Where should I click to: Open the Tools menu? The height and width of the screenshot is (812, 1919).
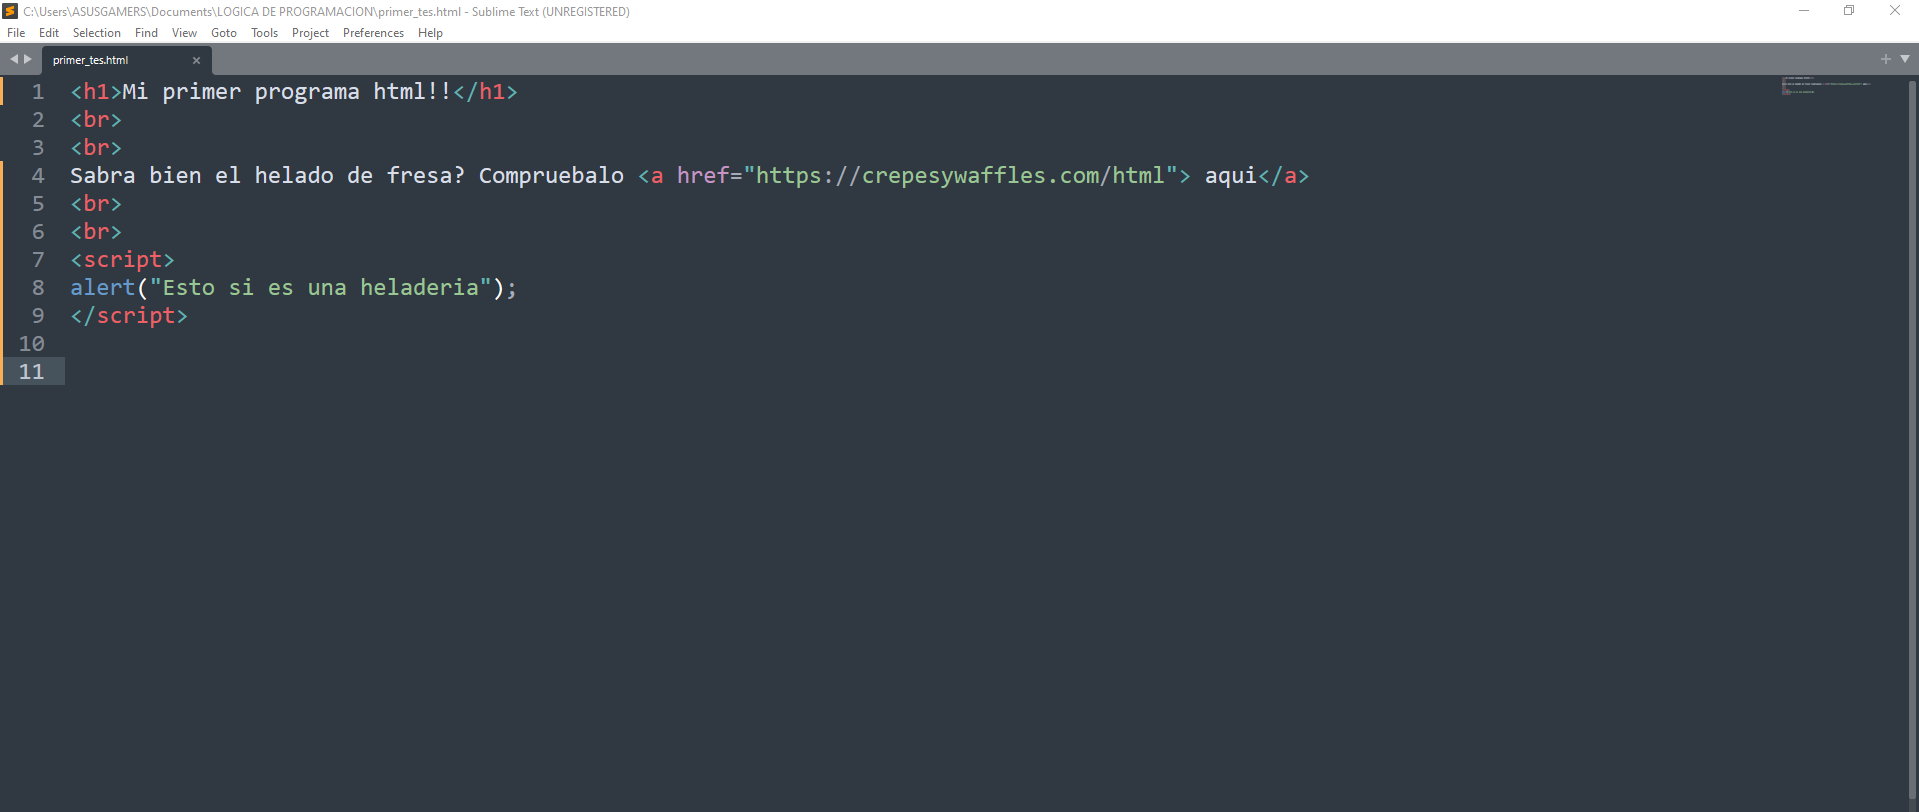click(x=265, y=33)
